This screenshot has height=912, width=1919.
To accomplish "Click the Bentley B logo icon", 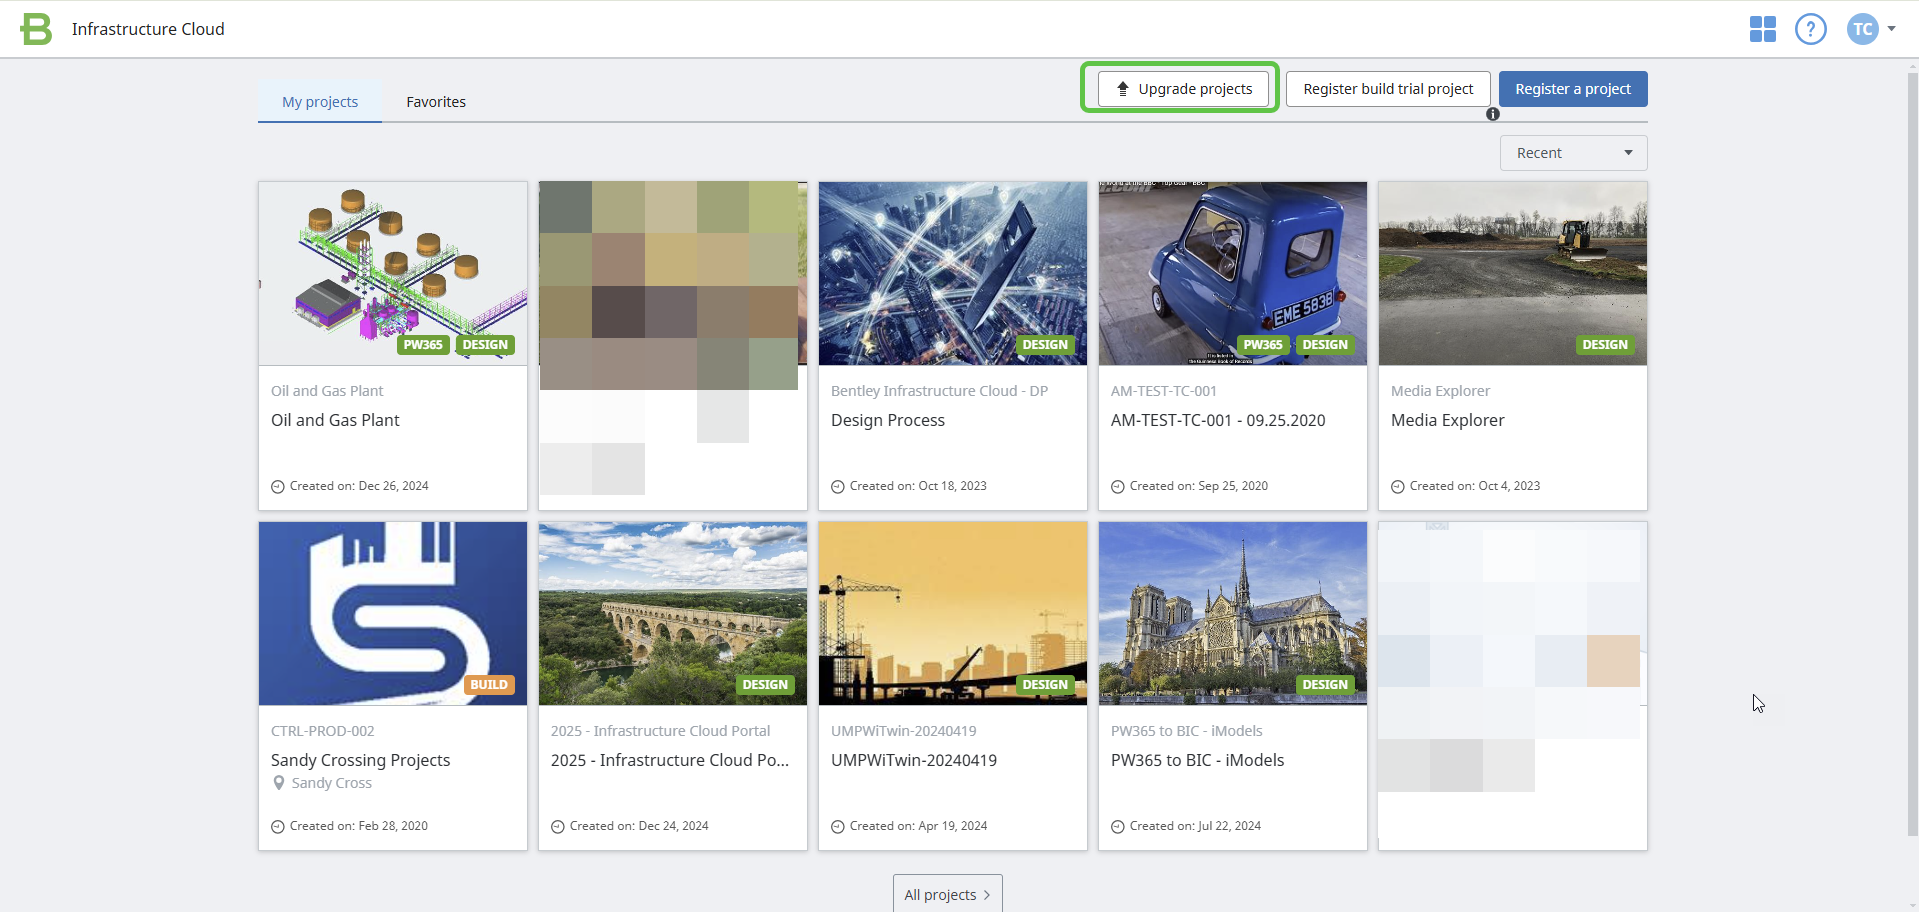I will pos(36,29).
